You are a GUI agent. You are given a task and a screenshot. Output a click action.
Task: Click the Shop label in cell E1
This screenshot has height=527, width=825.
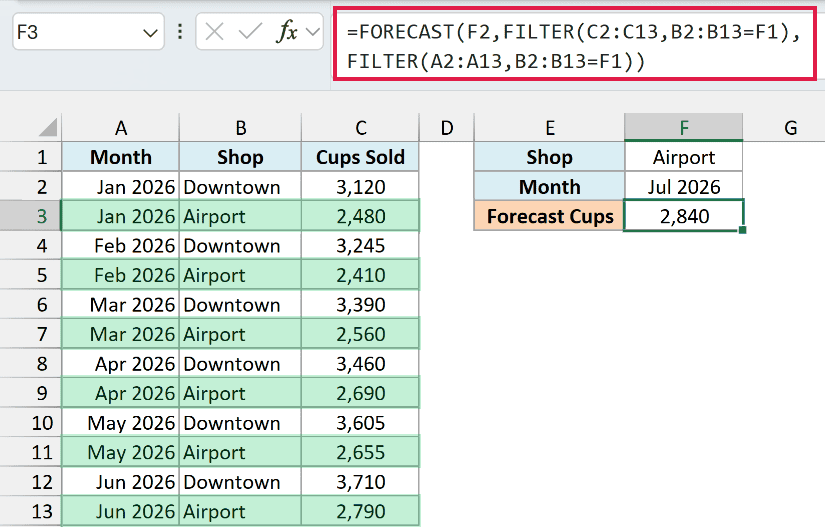(549, 157)
